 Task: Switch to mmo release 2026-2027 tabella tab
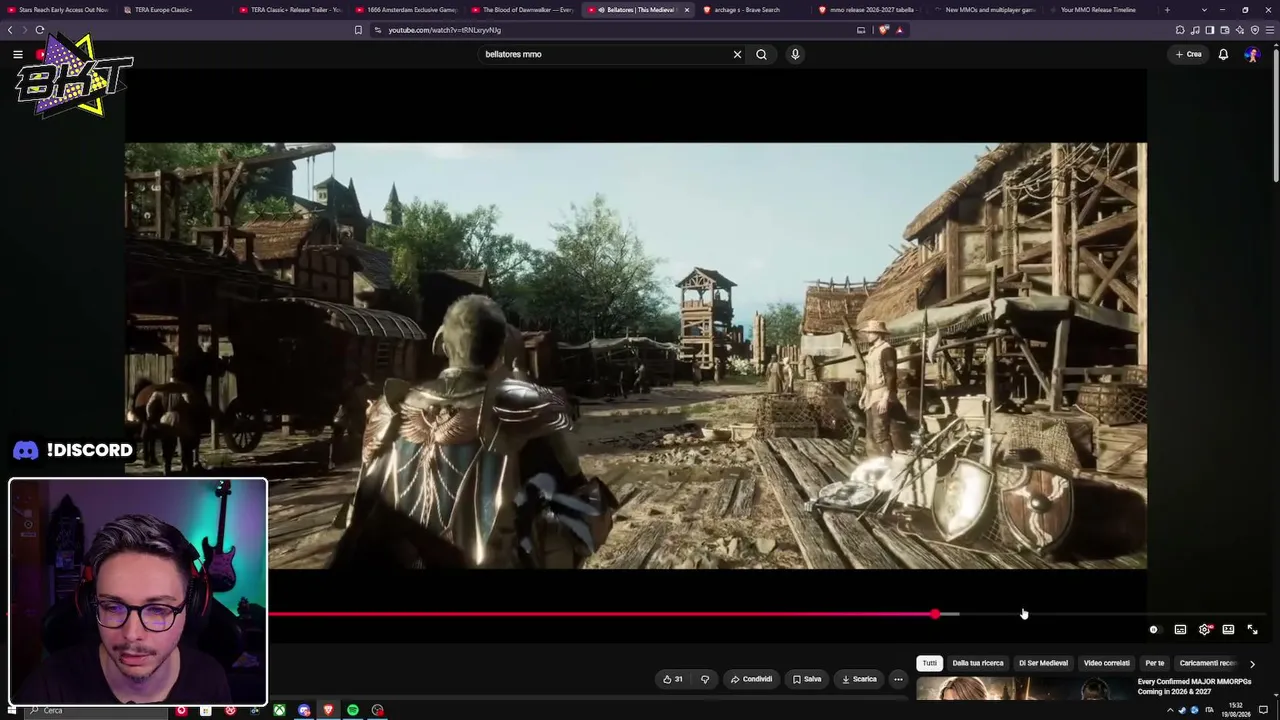coord(868,10)
